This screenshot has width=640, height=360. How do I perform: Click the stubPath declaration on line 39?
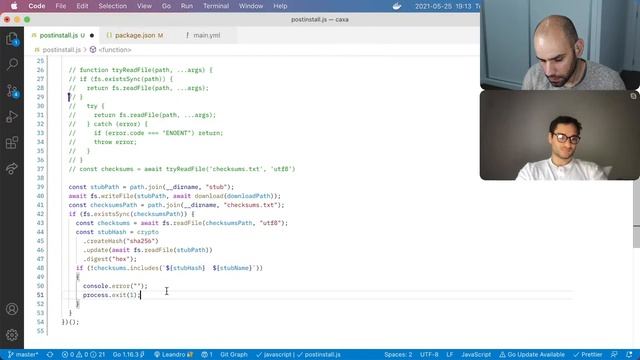point(151,187)
